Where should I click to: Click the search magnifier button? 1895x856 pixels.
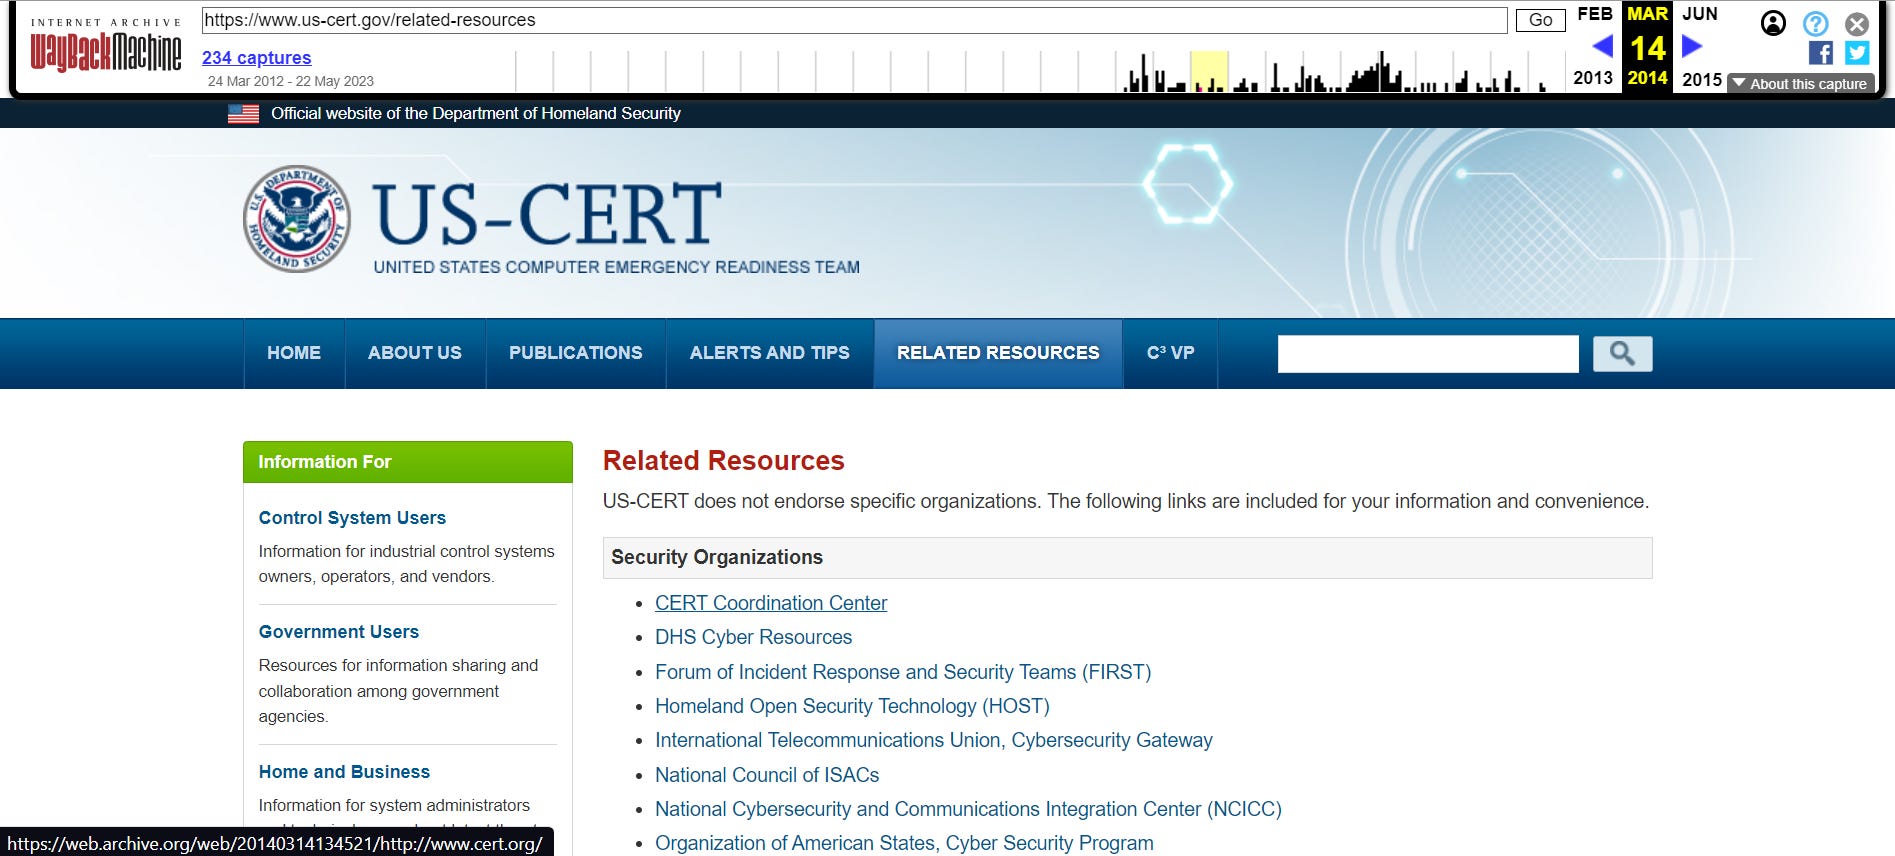click(x=1622, y=353)
